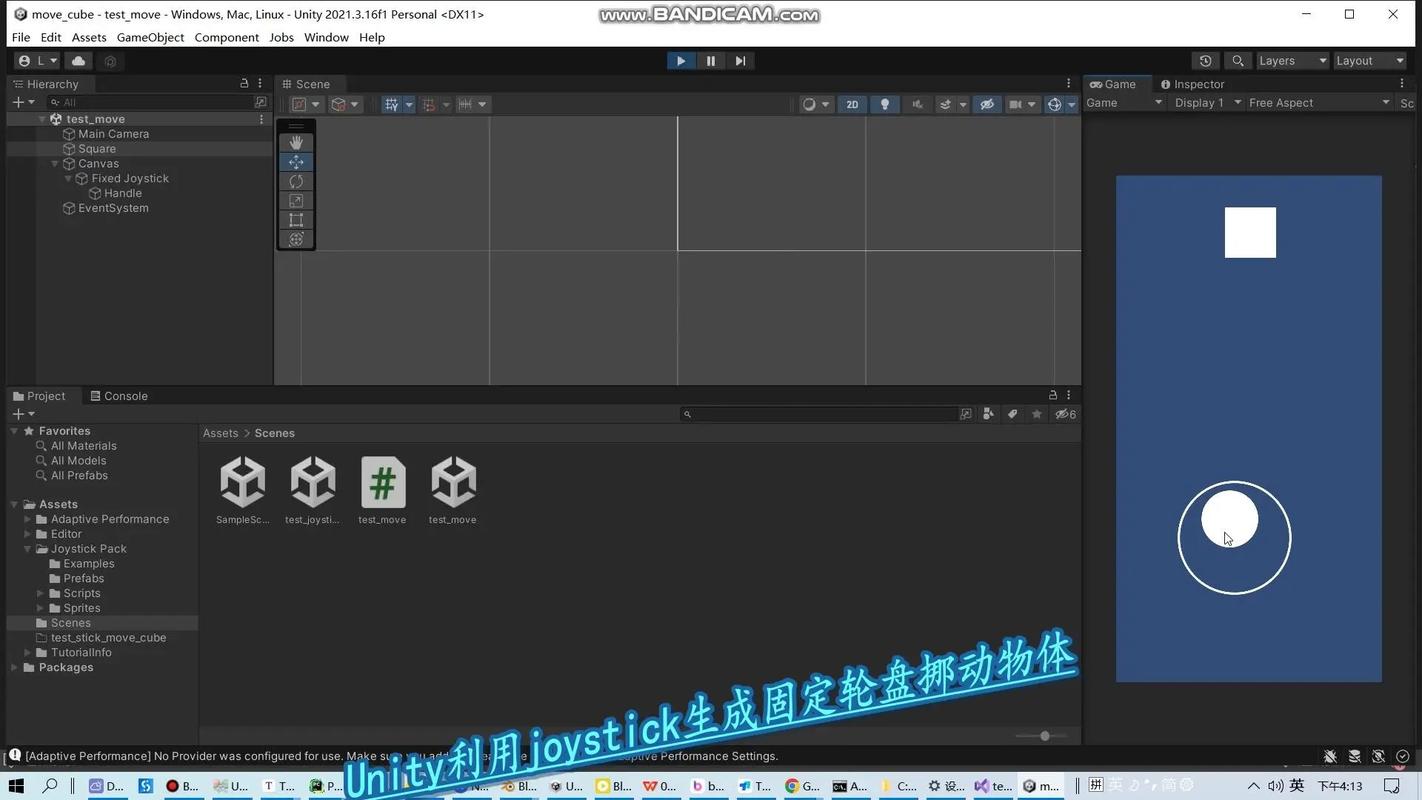Toggle Scene lighting bulb
This screenshot has height=800, width=1422.
(885, 104)
